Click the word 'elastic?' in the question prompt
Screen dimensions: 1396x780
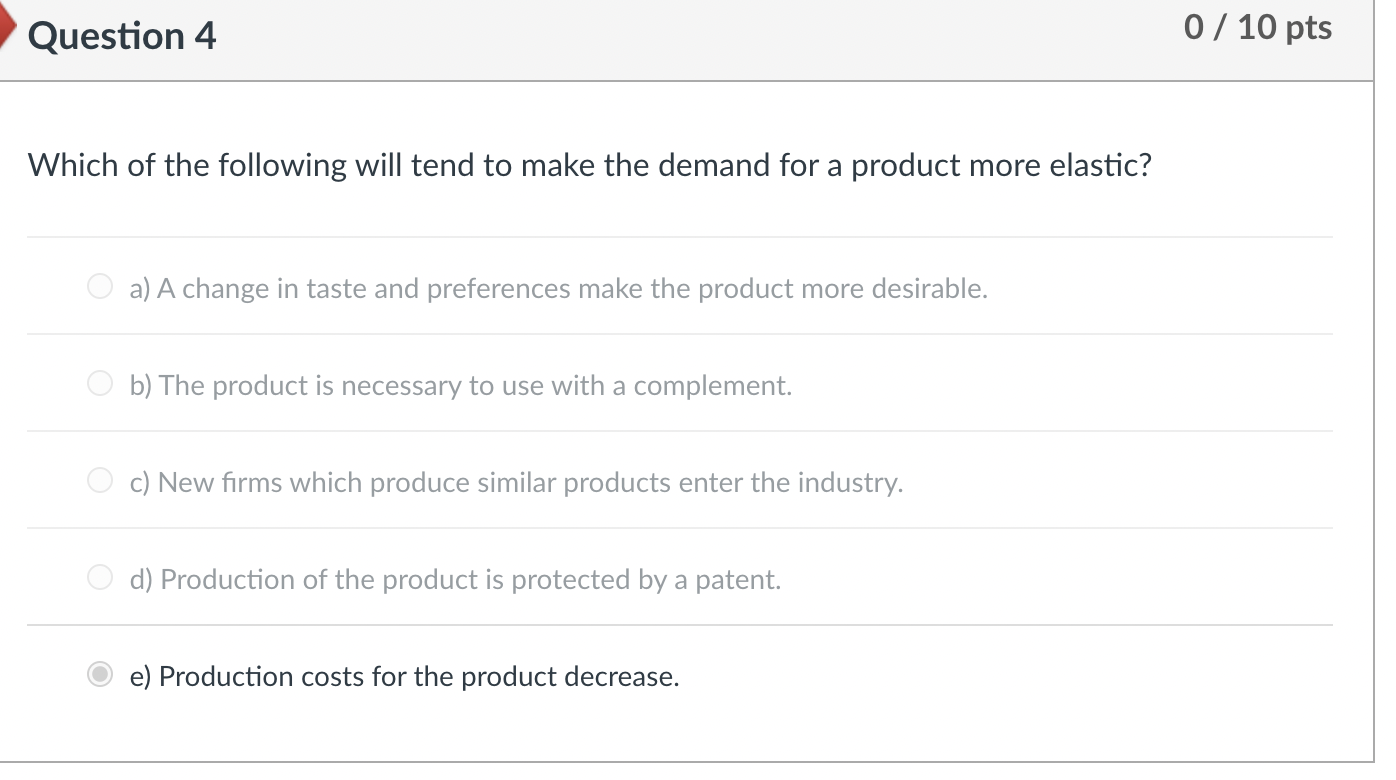click(x=1101, y=165)
